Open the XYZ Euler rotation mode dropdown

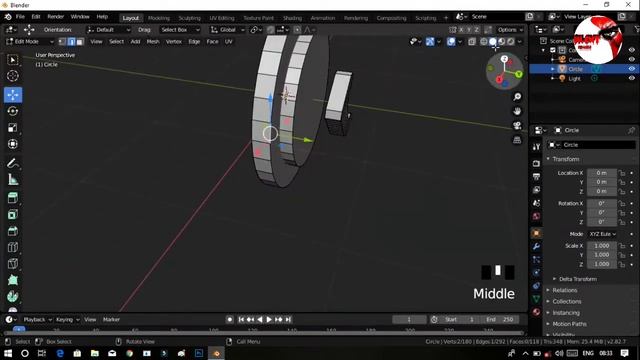pyautogui.click(x=602, y=234)
